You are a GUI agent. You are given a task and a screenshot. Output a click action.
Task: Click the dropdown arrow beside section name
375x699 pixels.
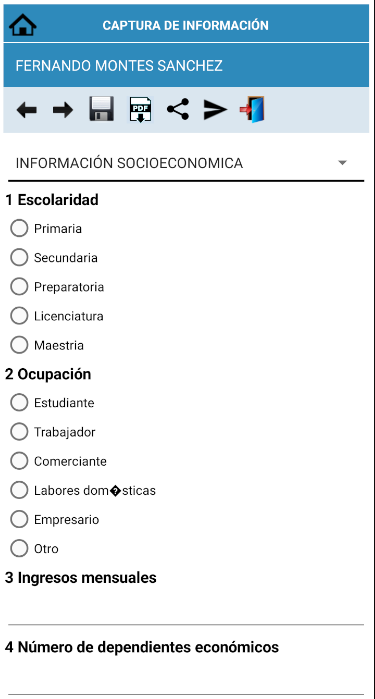[x=342, y=163]
